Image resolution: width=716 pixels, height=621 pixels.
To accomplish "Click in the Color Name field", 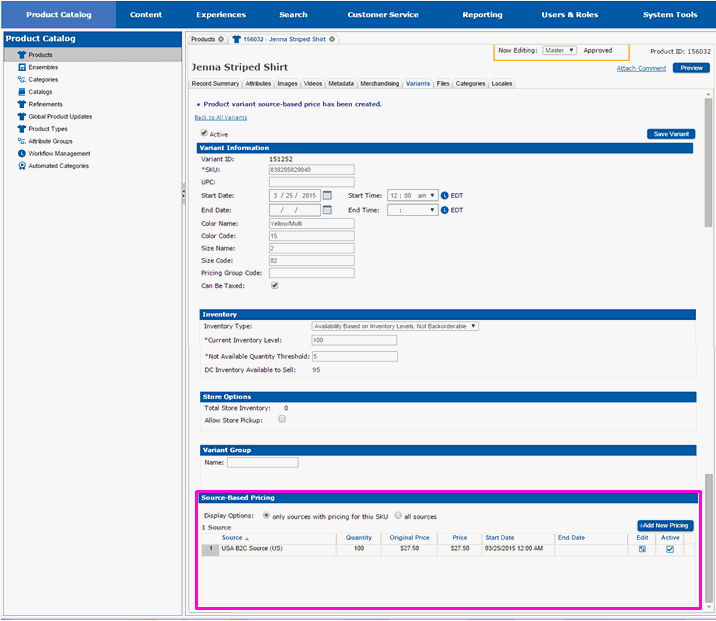I will coord(311,223).
